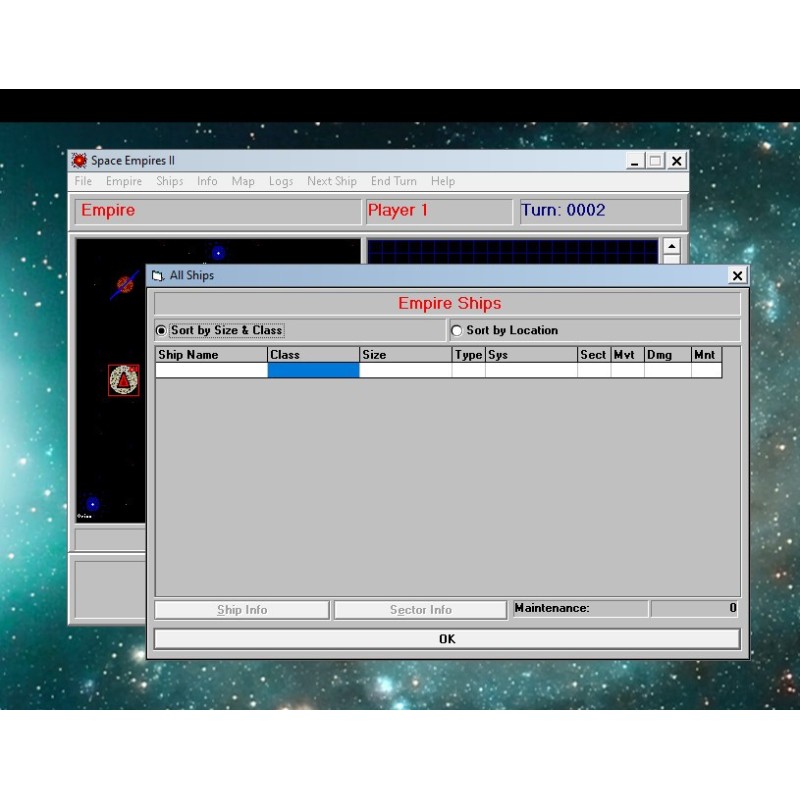Select the red-boxed ship icon on map
Screen dimensions: 800x800
123,380
